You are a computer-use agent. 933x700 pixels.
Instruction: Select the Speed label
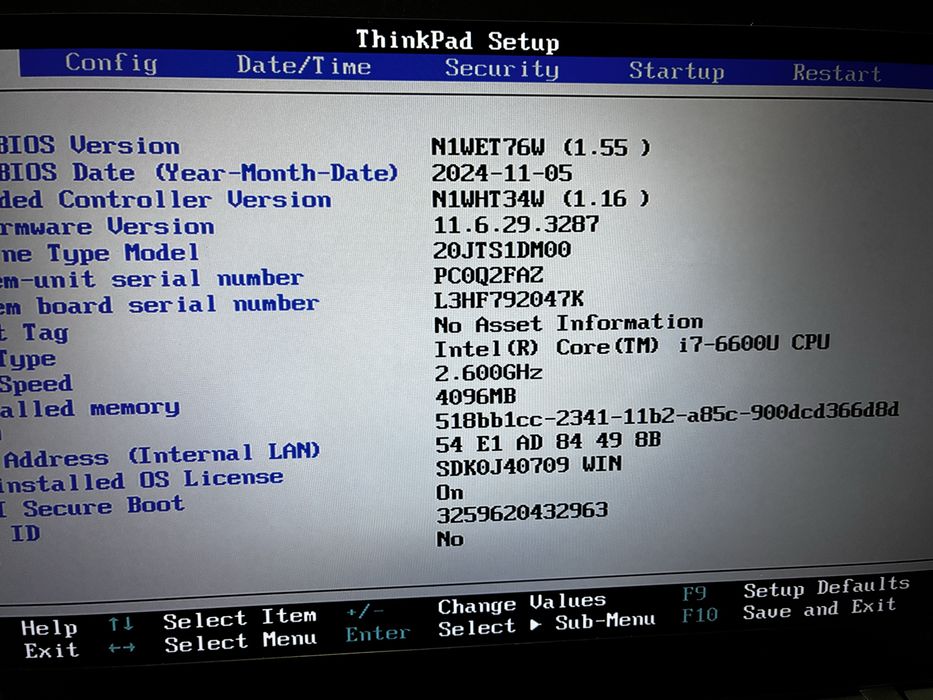[x=36, y=383]
